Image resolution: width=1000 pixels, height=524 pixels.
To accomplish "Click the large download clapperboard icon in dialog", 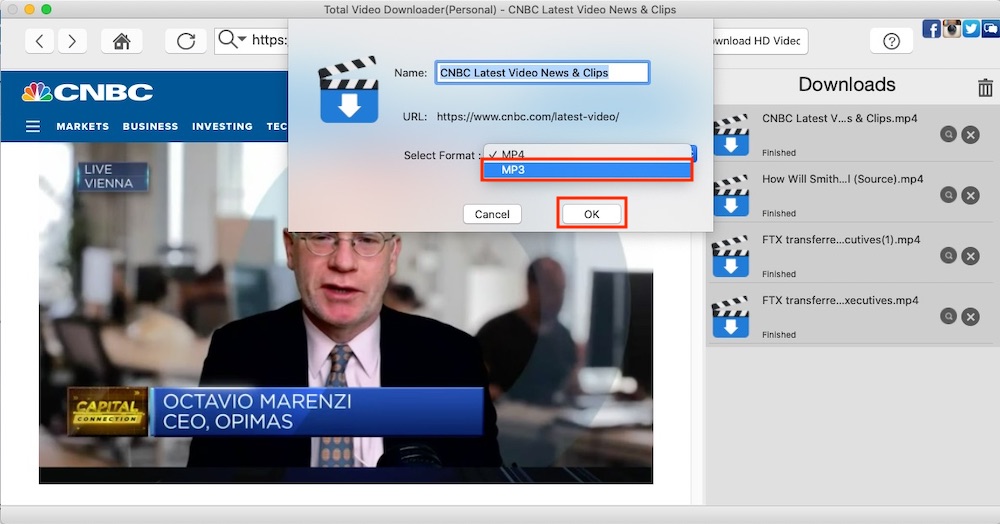I will point(348,90).
